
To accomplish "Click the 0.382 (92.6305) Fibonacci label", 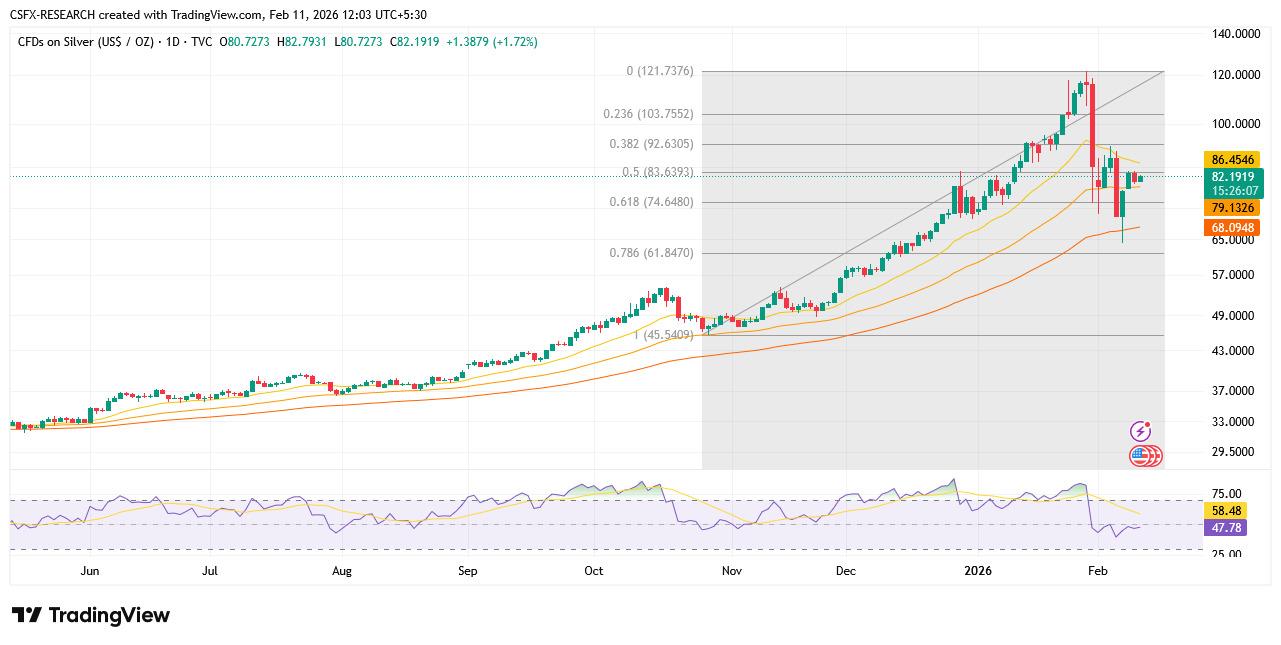I will pyautogui.click(x=651, y=144).
